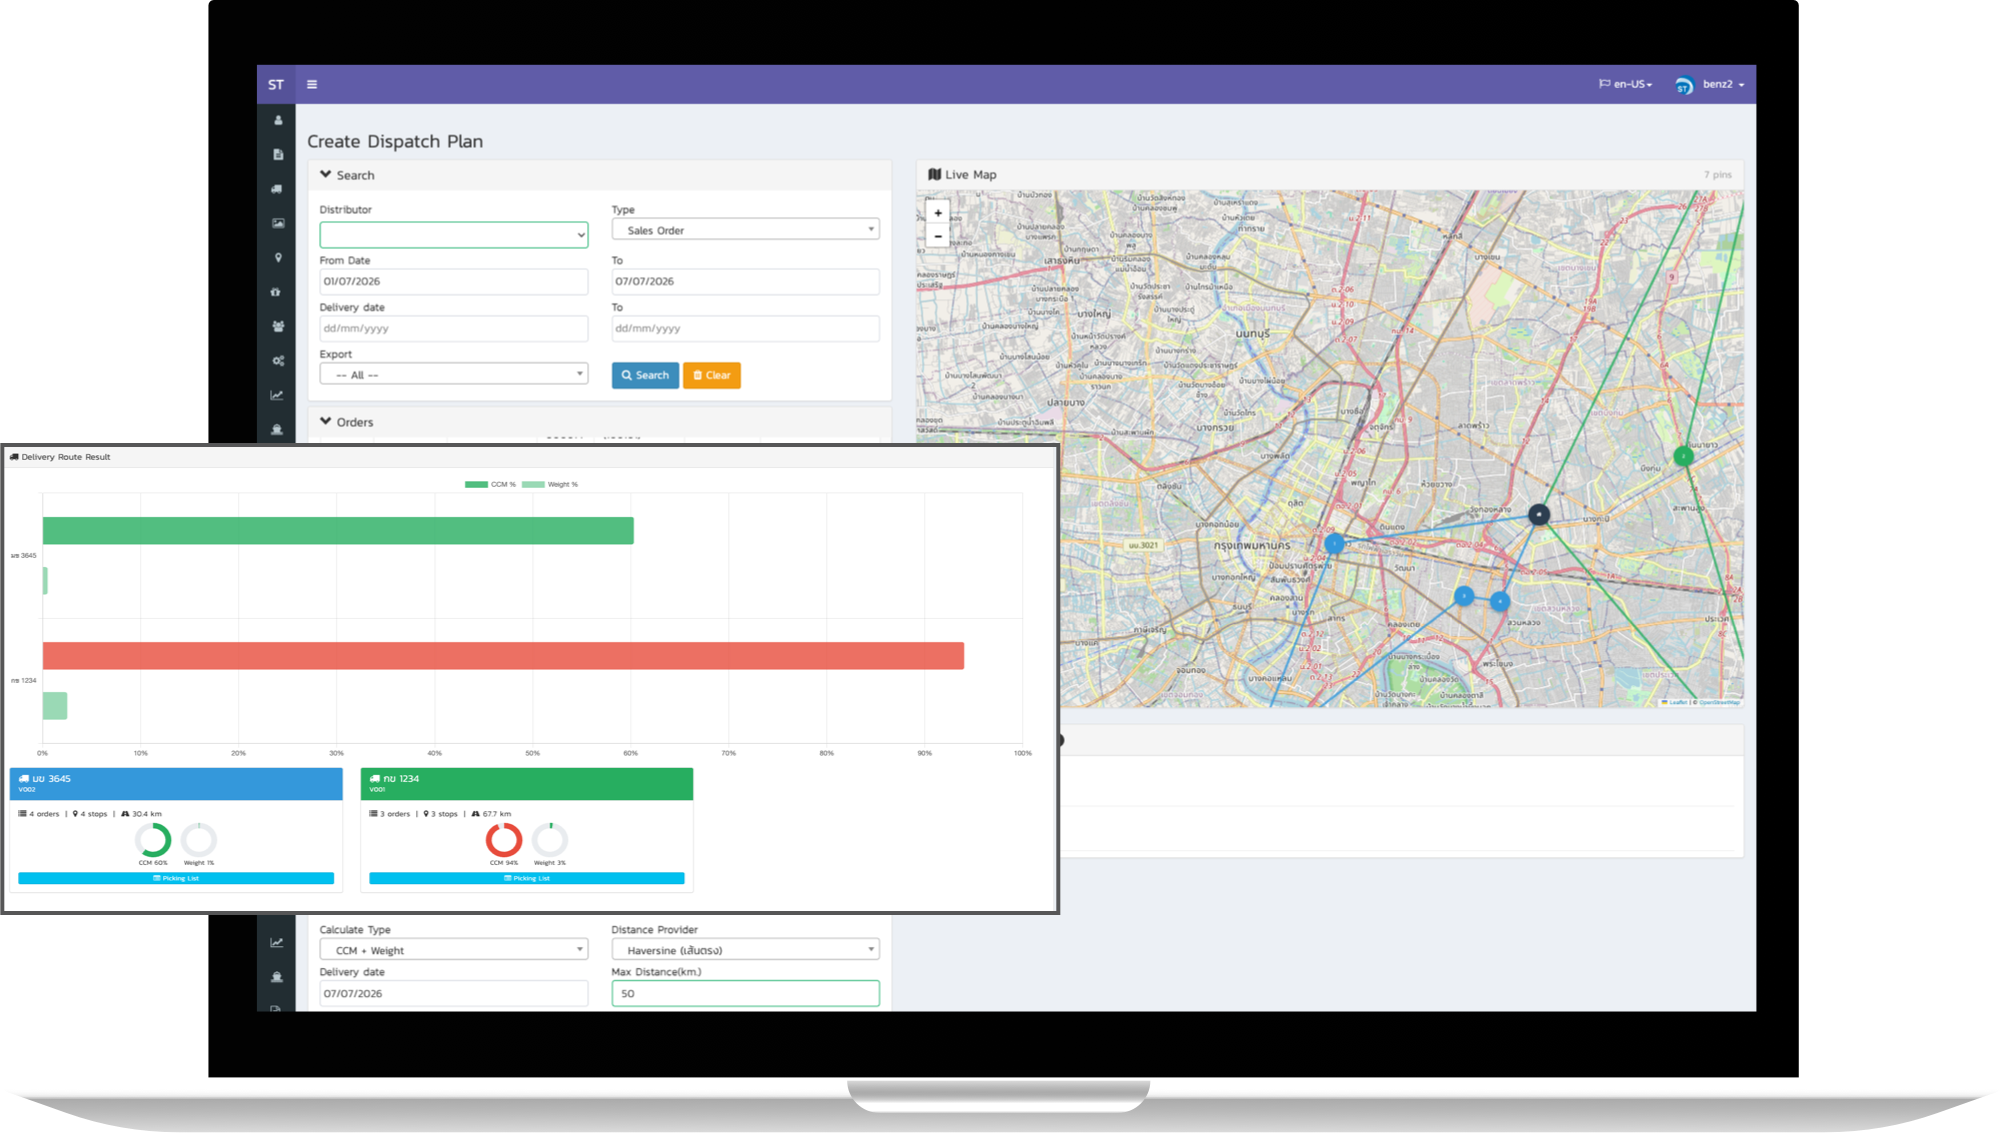Click the green CCM bar for บบ 3645
This screenshot has height=1133, width=2002.
click(338, 531)
